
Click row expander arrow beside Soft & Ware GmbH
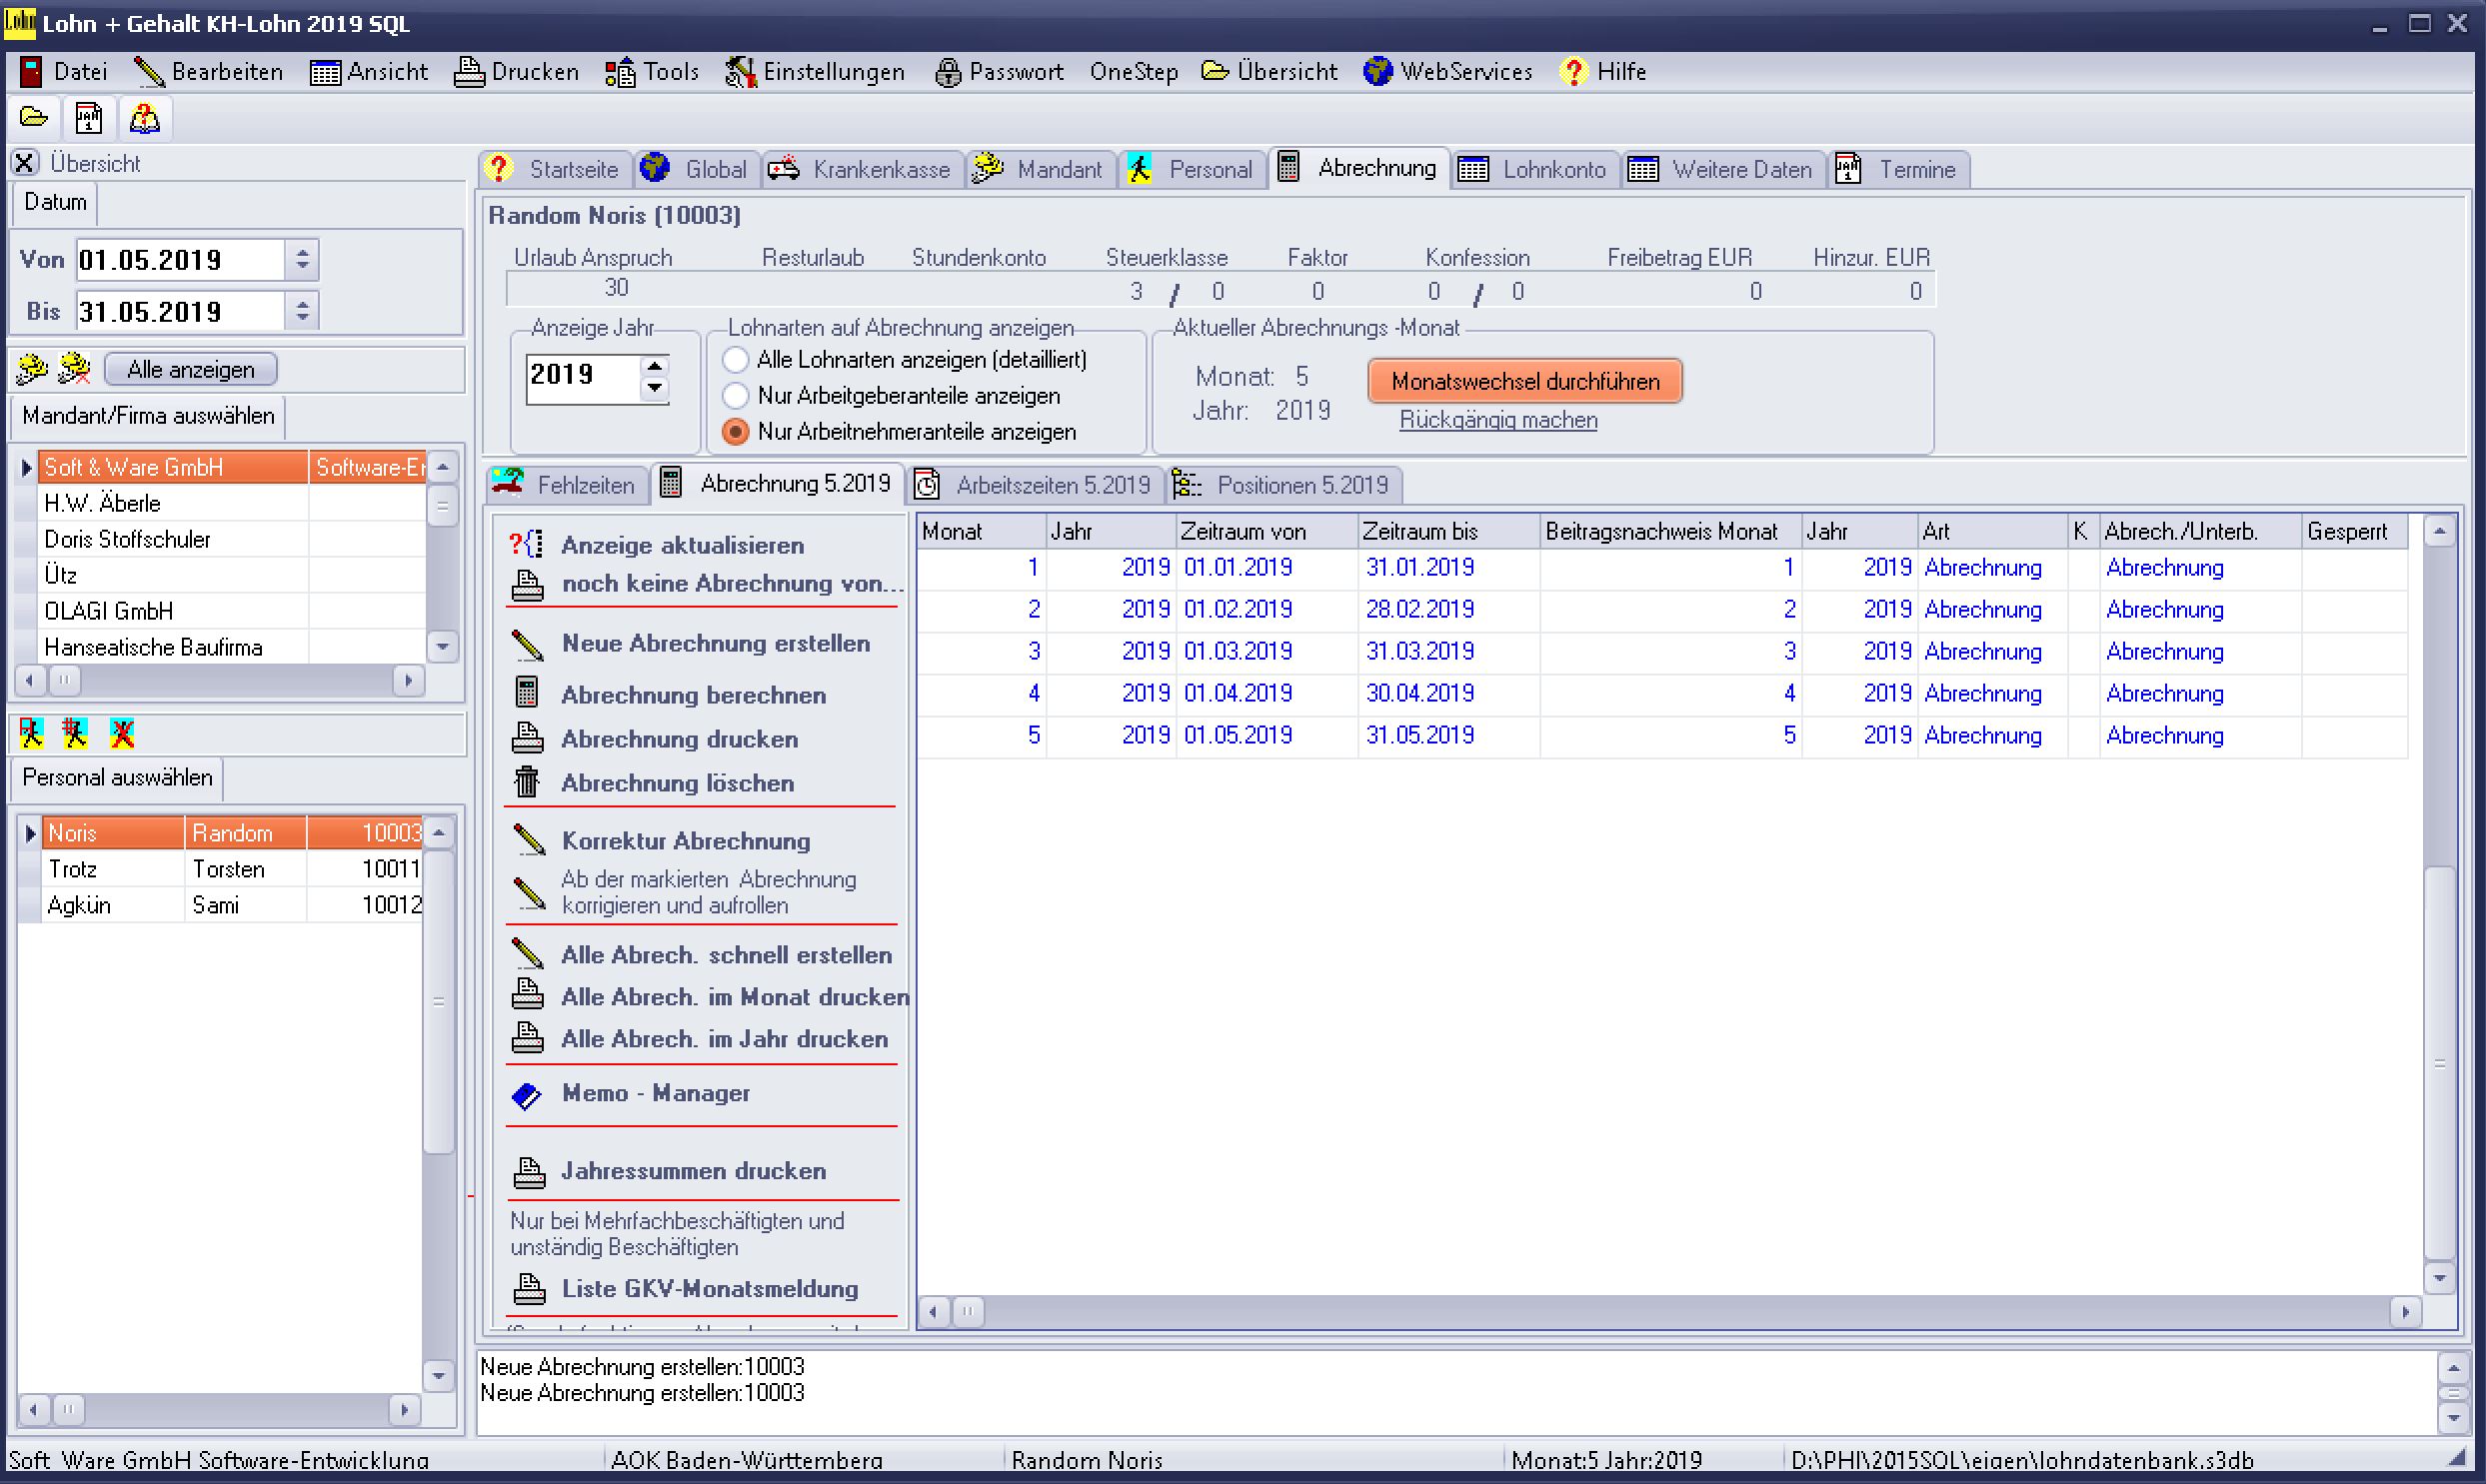(26, 467)
